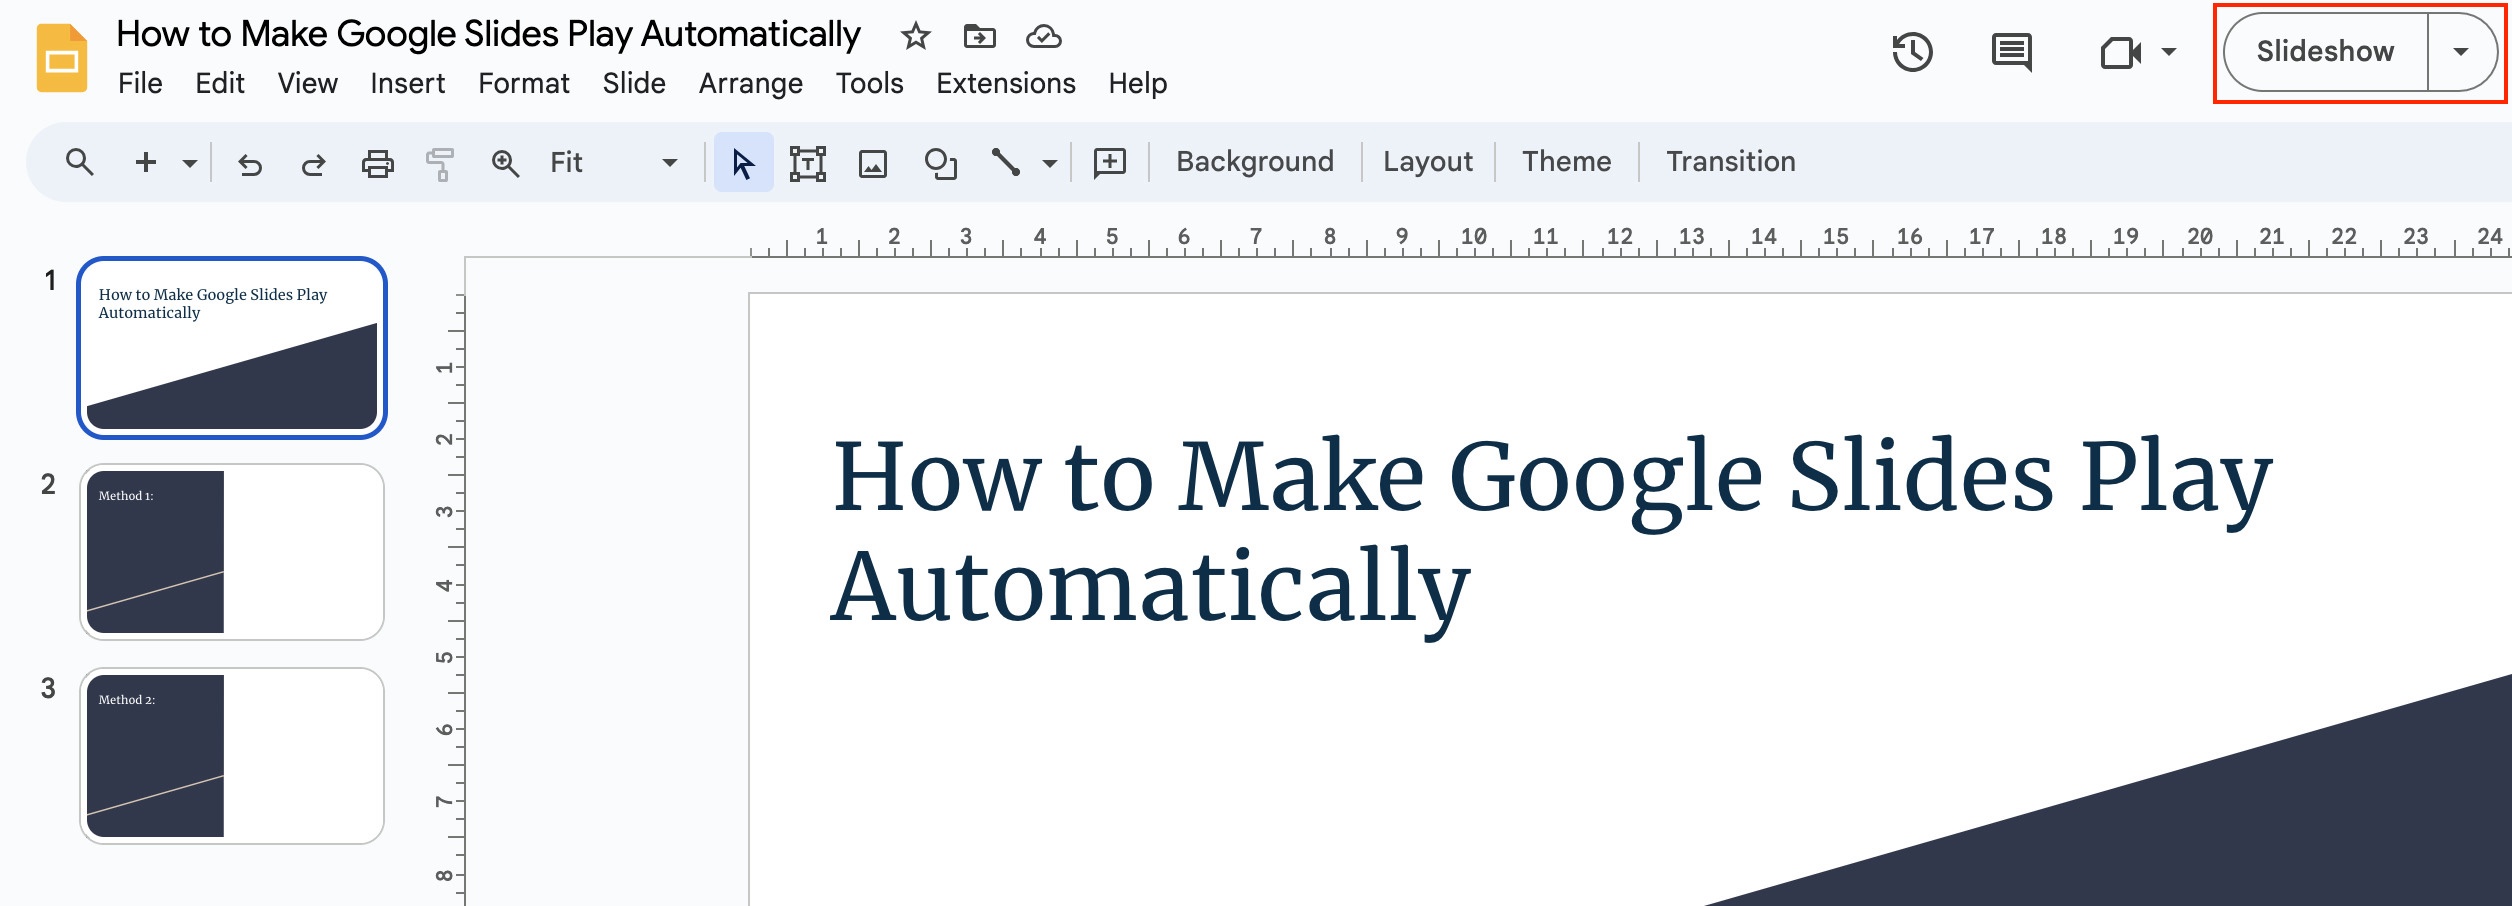
Task: Open the Edit menu
Action: 220,83
